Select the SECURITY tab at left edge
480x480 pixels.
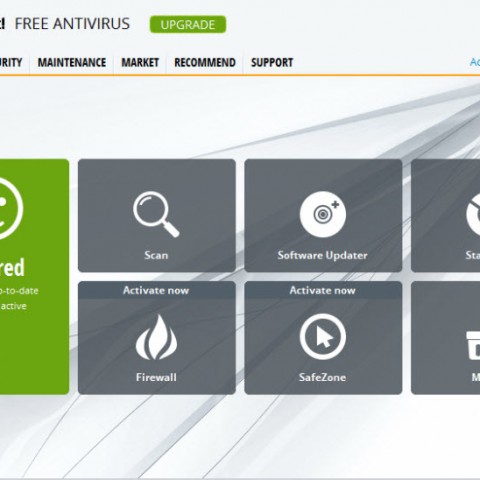(11, 62)
